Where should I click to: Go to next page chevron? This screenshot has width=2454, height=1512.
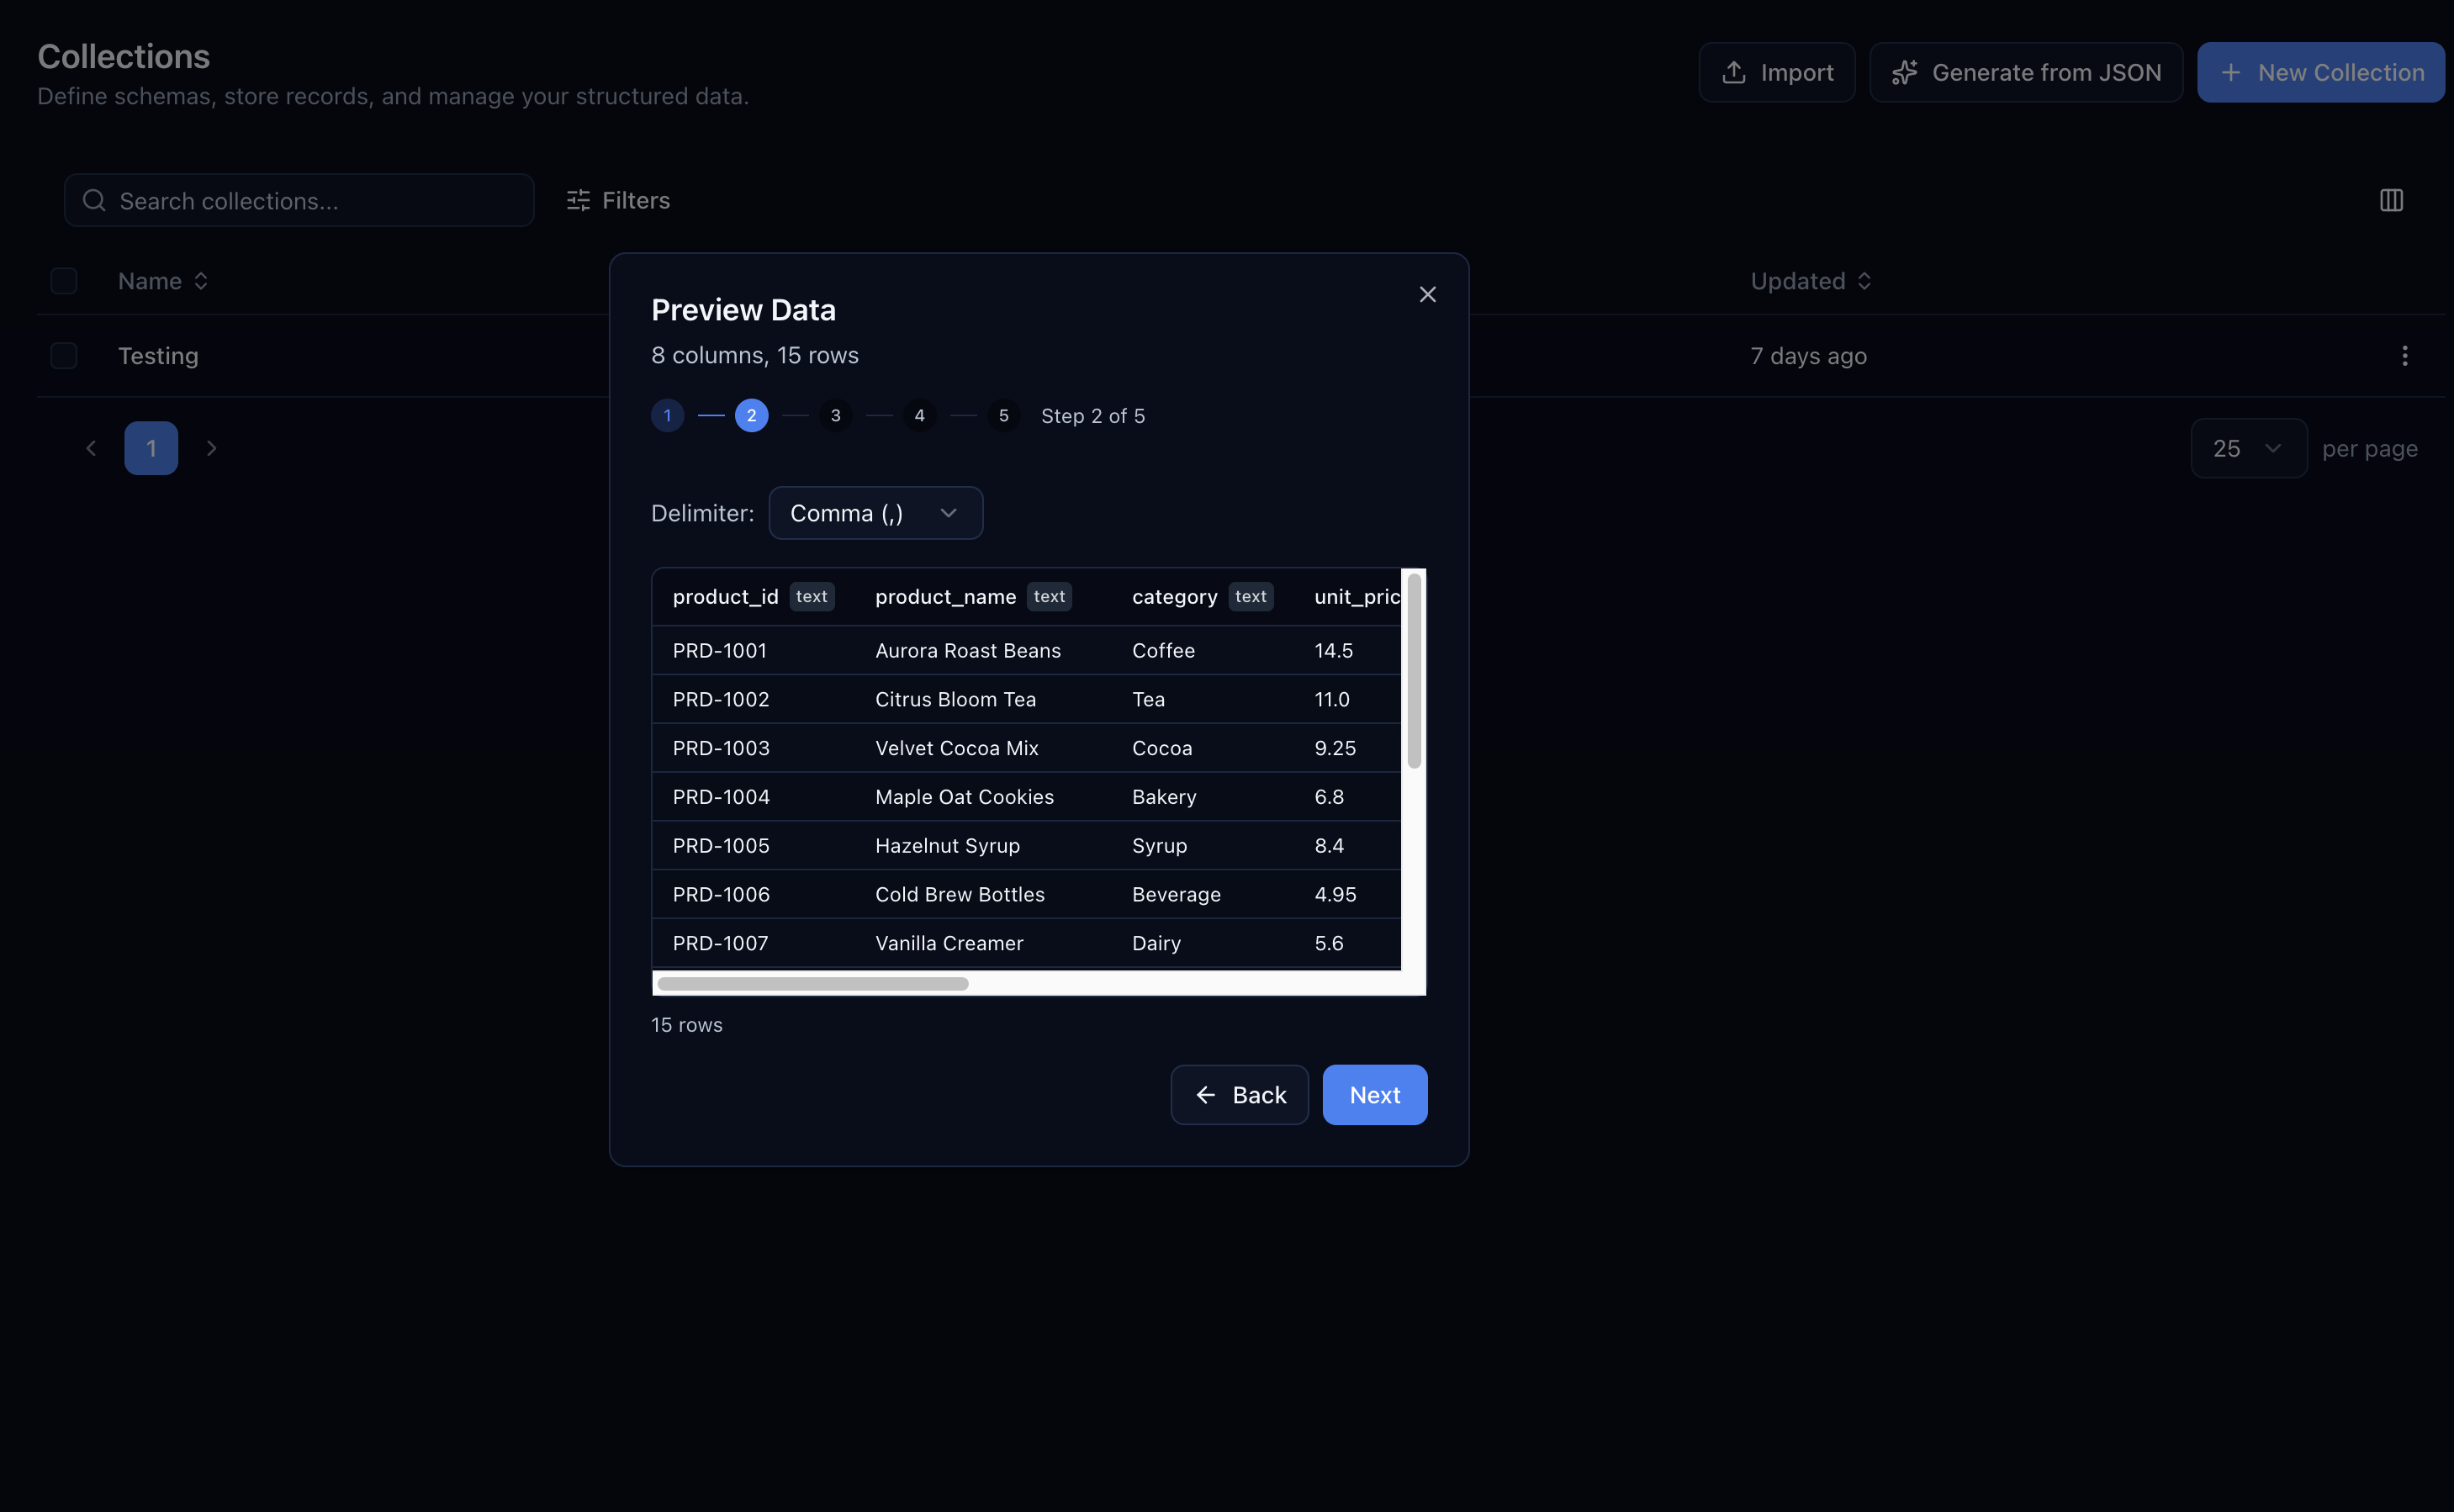211,448
